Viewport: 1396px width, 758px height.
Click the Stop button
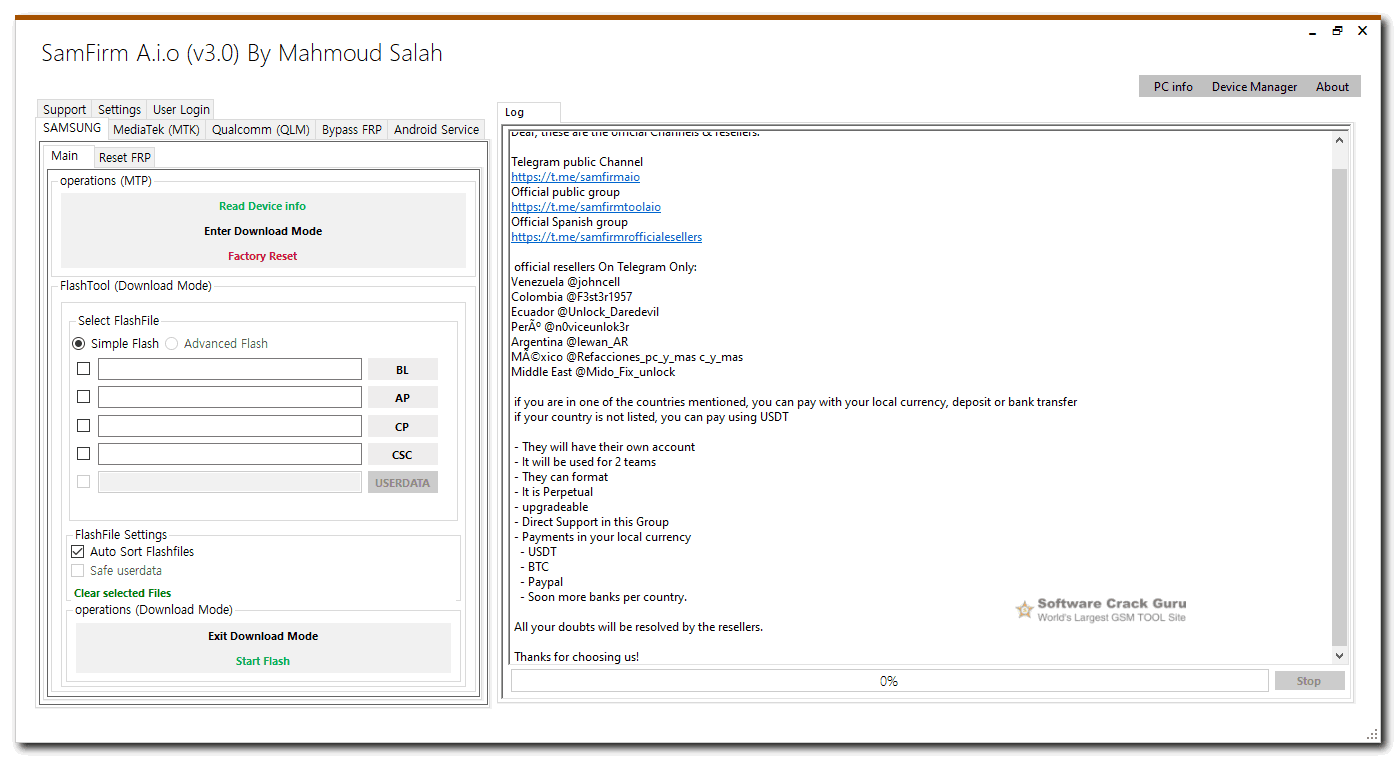pos(1309,681)
